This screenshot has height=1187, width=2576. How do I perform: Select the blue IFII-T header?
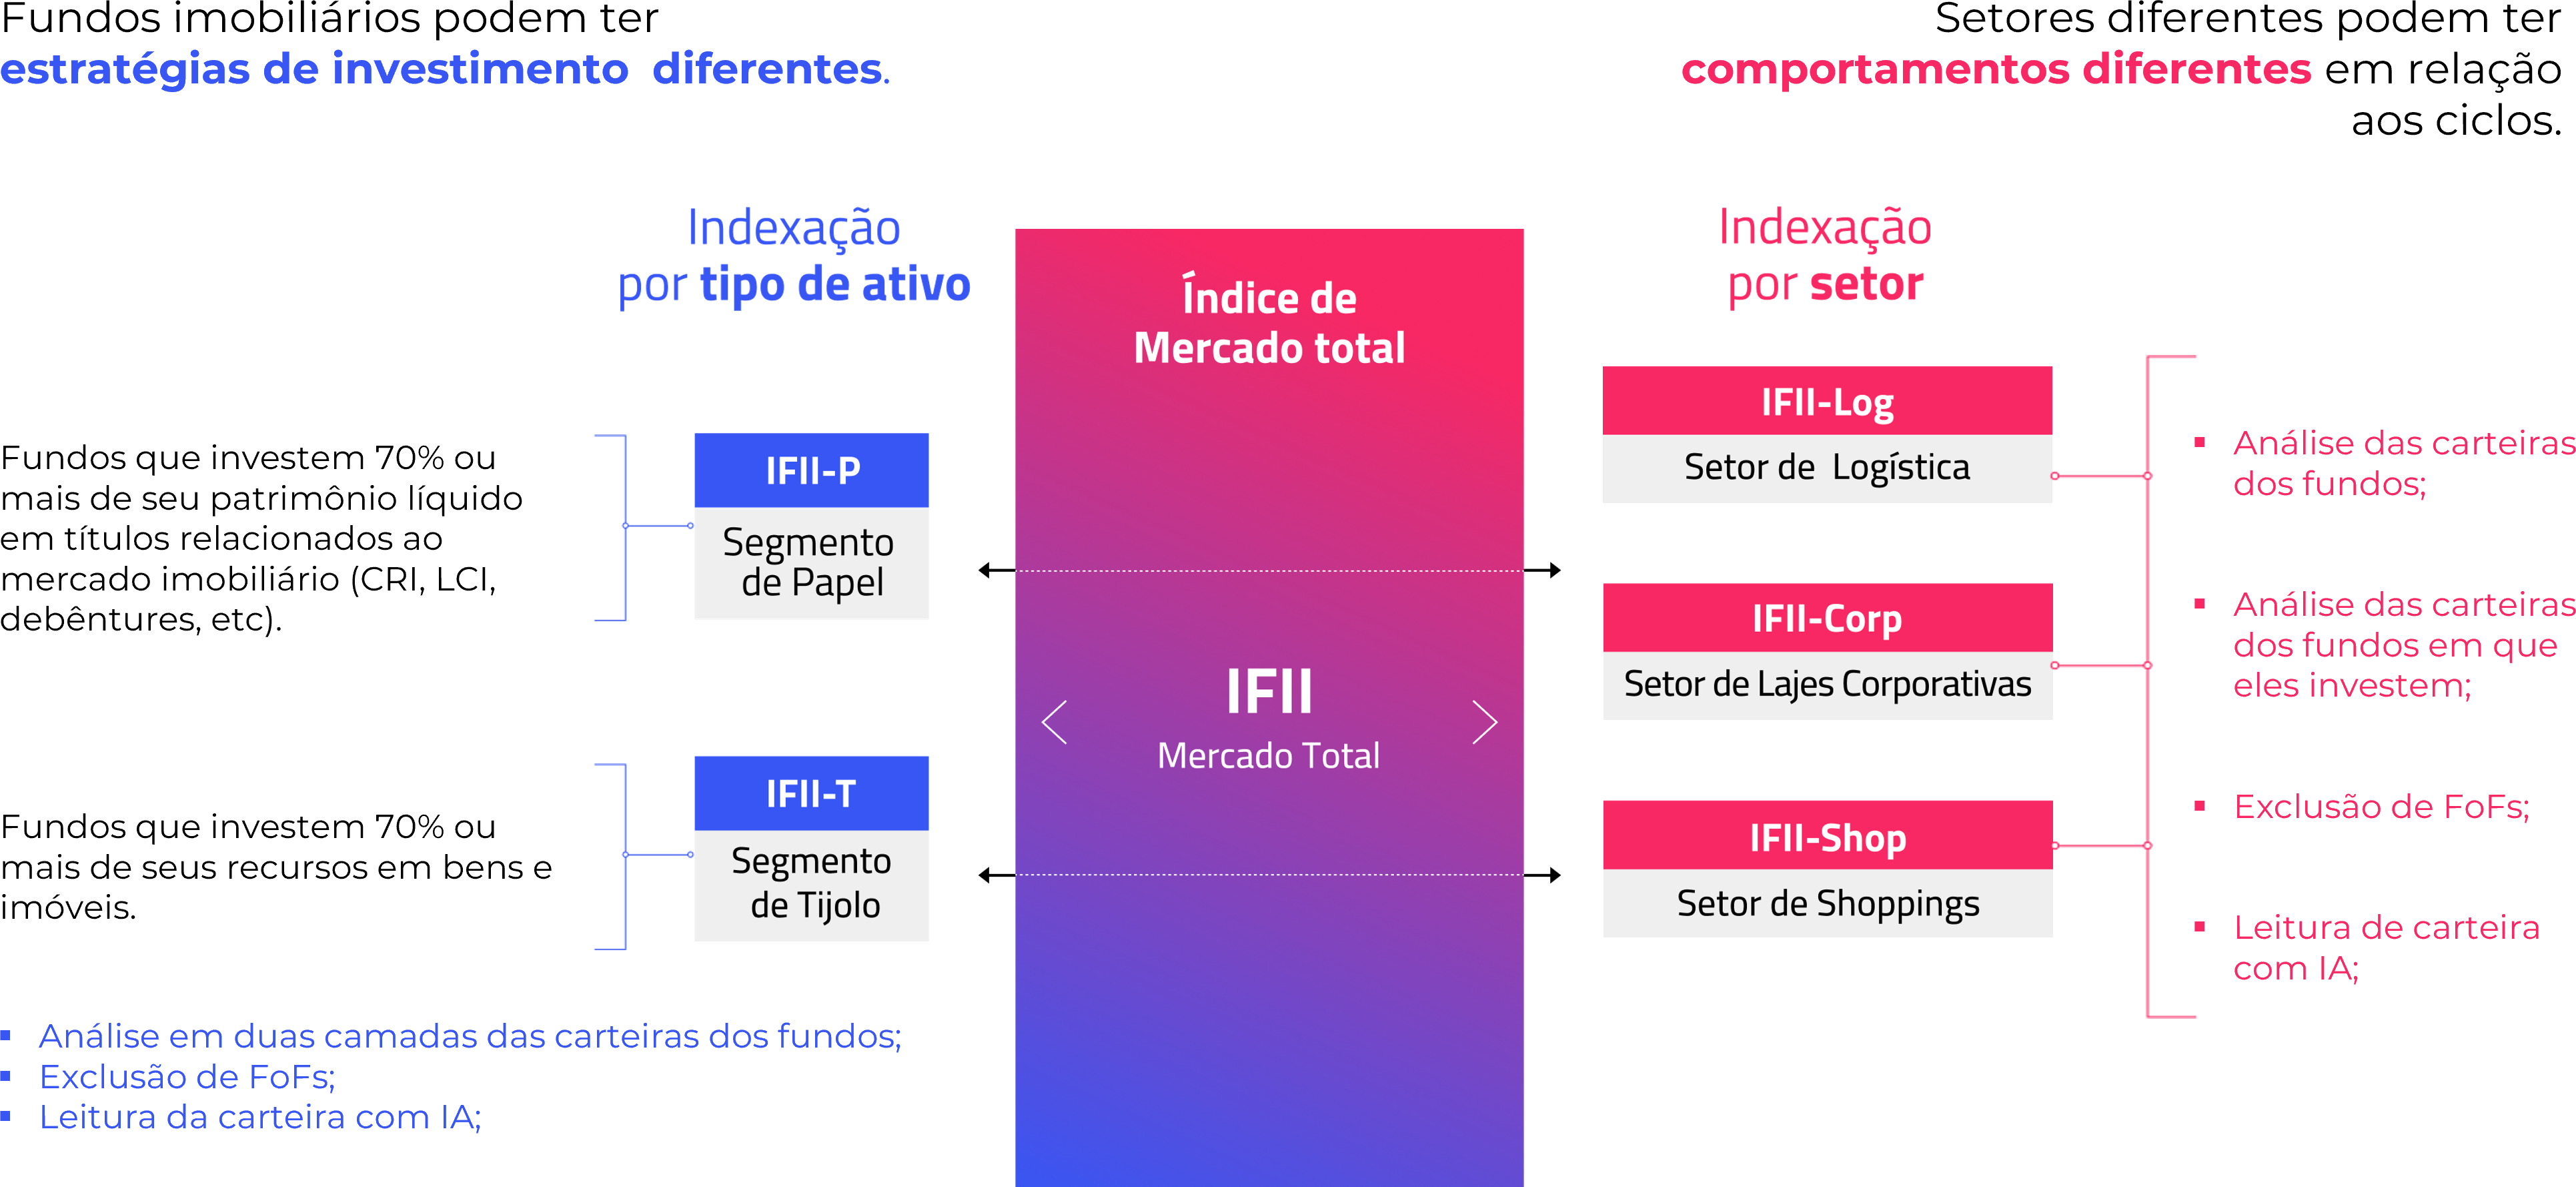(x=811, y=793)
